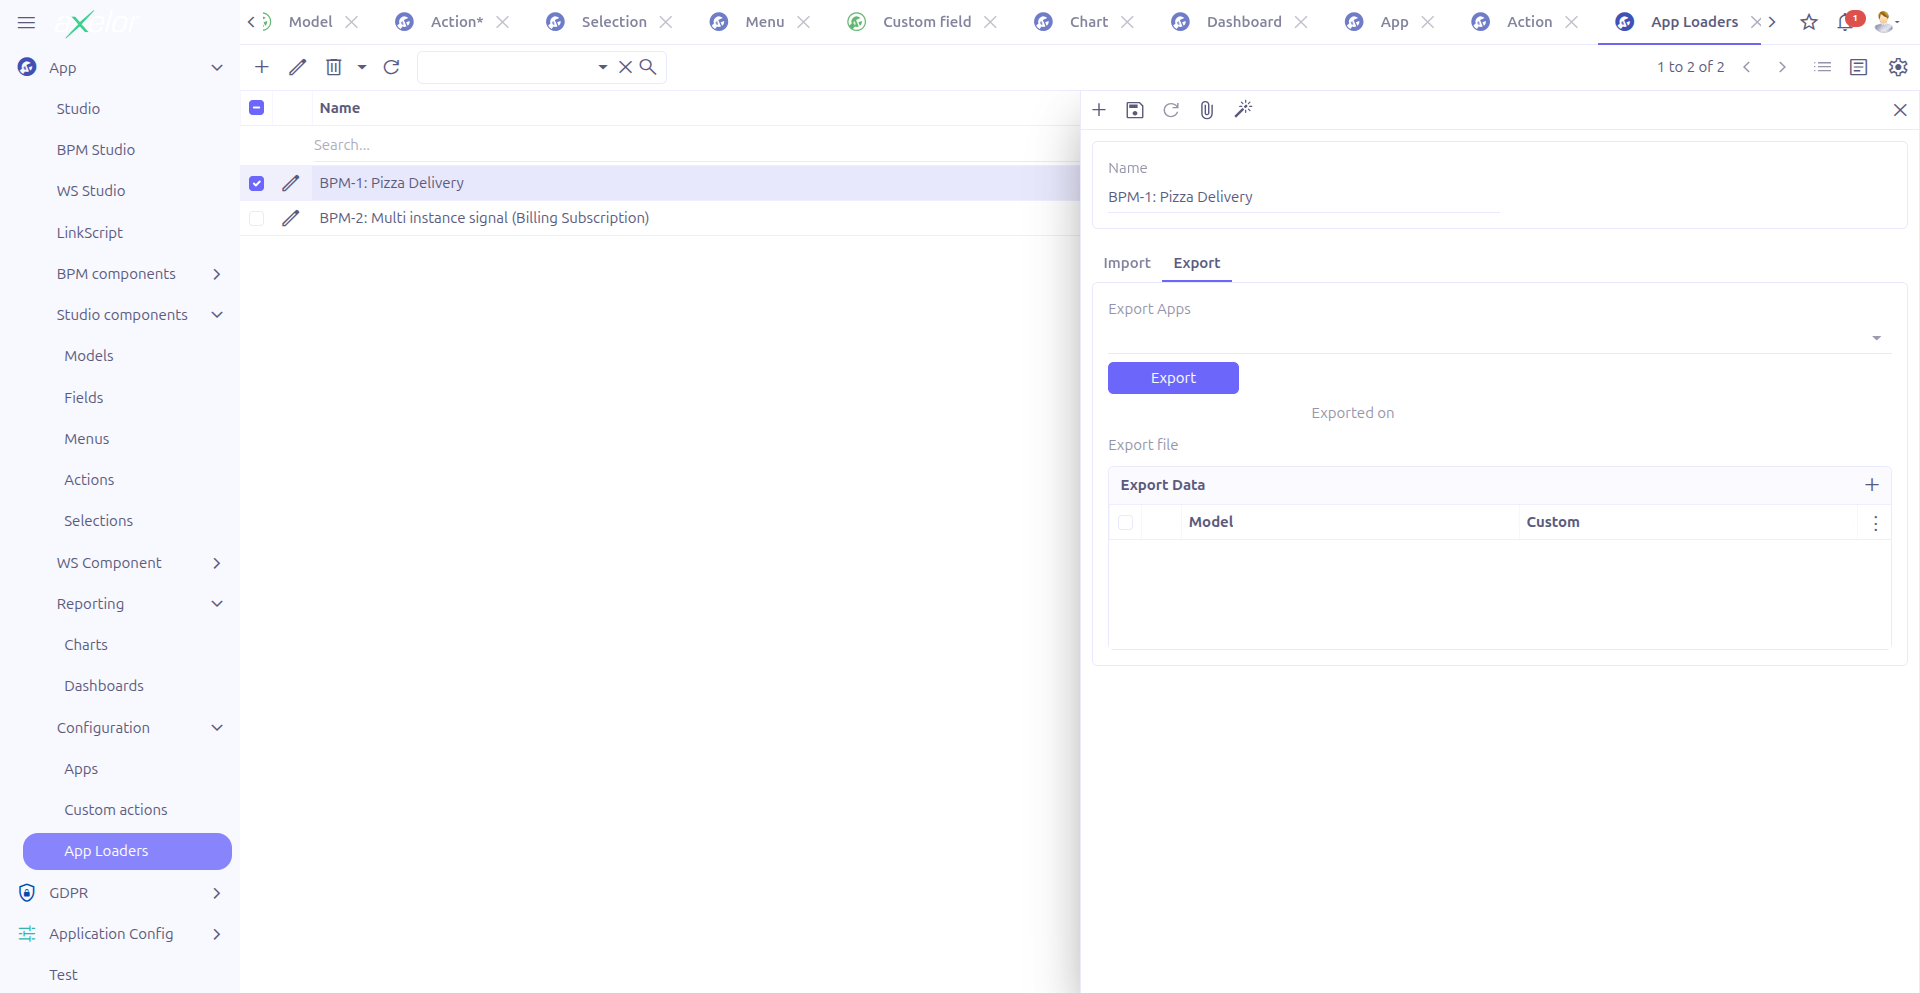1920x993 pixels.
Task: Open Custom actions in the sidebar
Action: (x=116, y=810)
